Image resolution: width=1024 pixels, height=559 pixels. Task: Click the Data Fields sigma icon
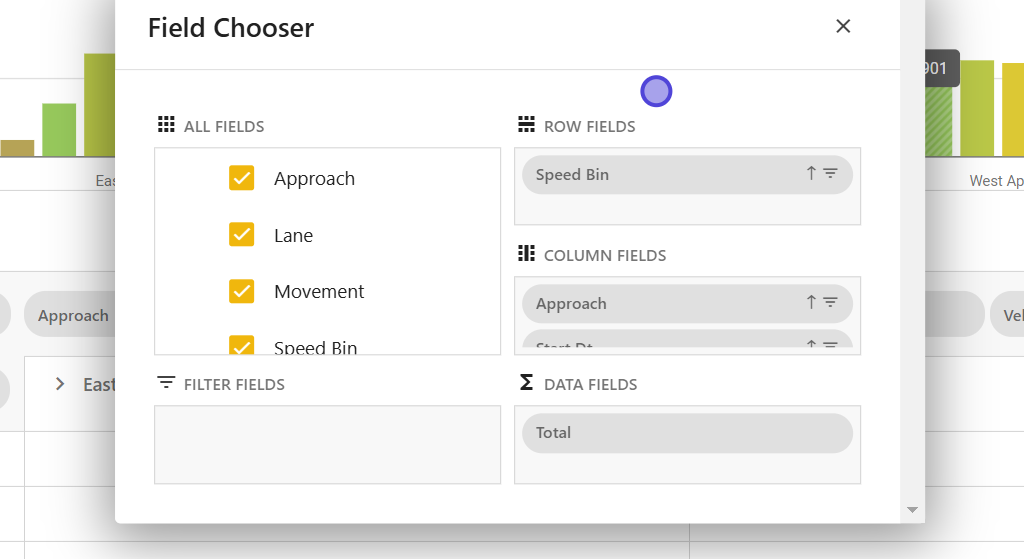526,383
